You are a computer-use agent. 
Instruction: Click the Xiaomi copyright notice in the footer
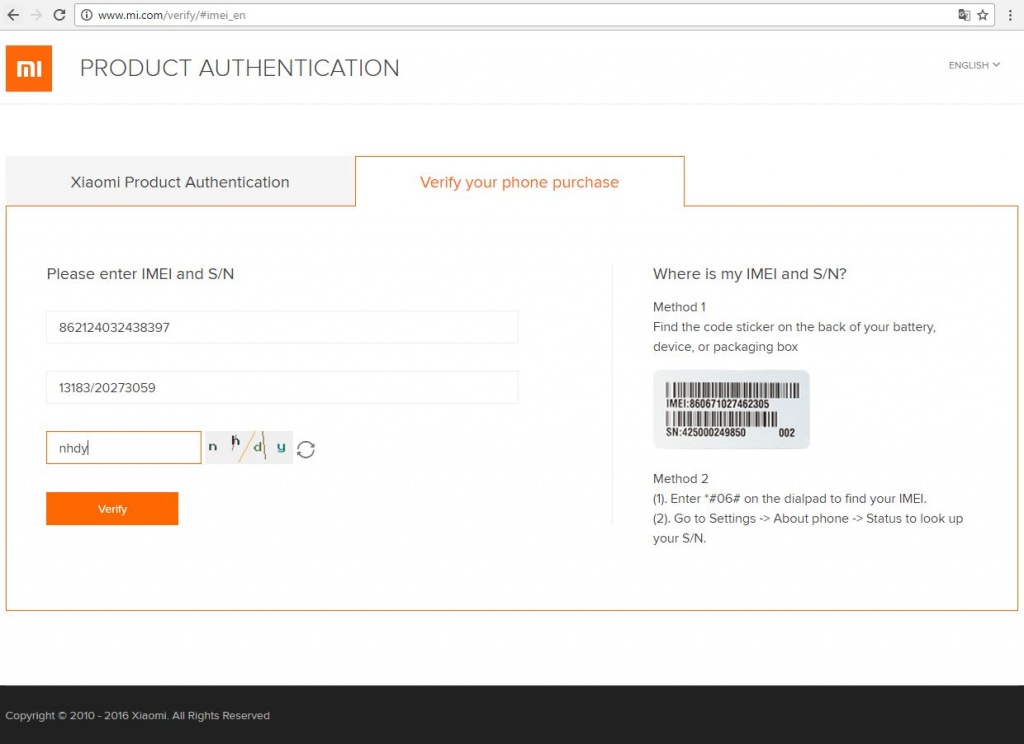[138, 715]
